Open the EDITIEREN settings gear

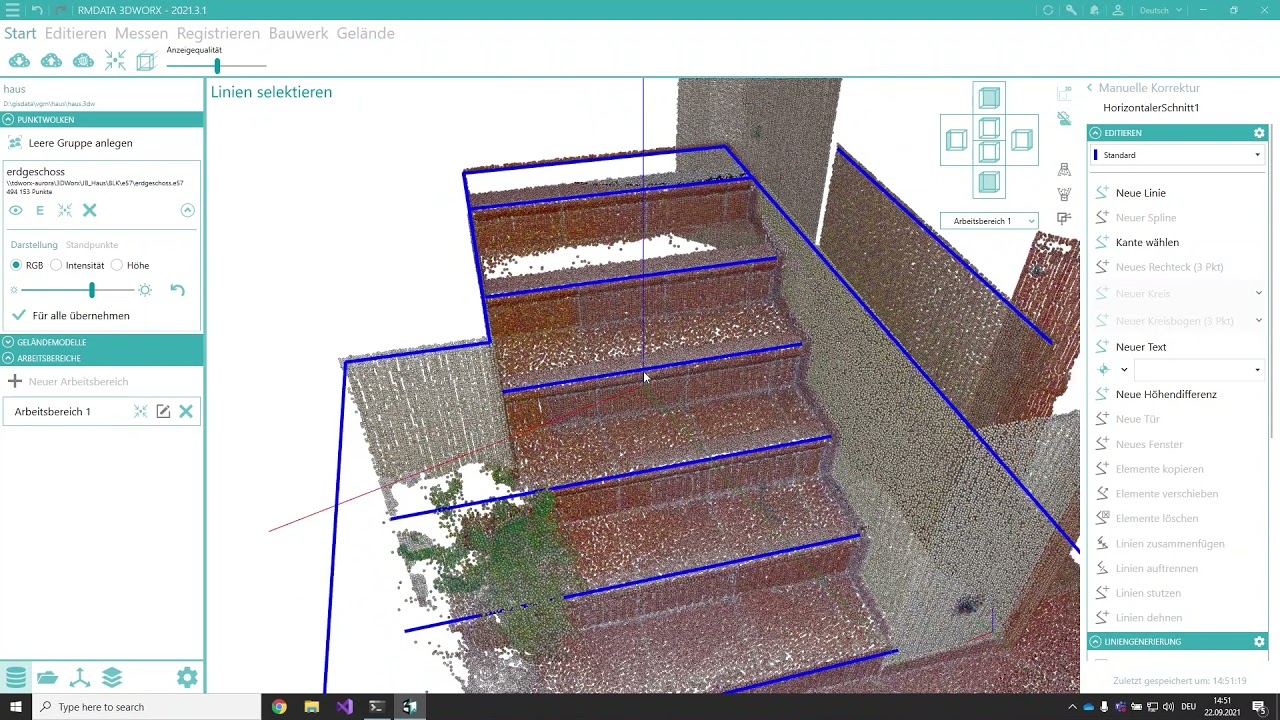(1259, 133)
